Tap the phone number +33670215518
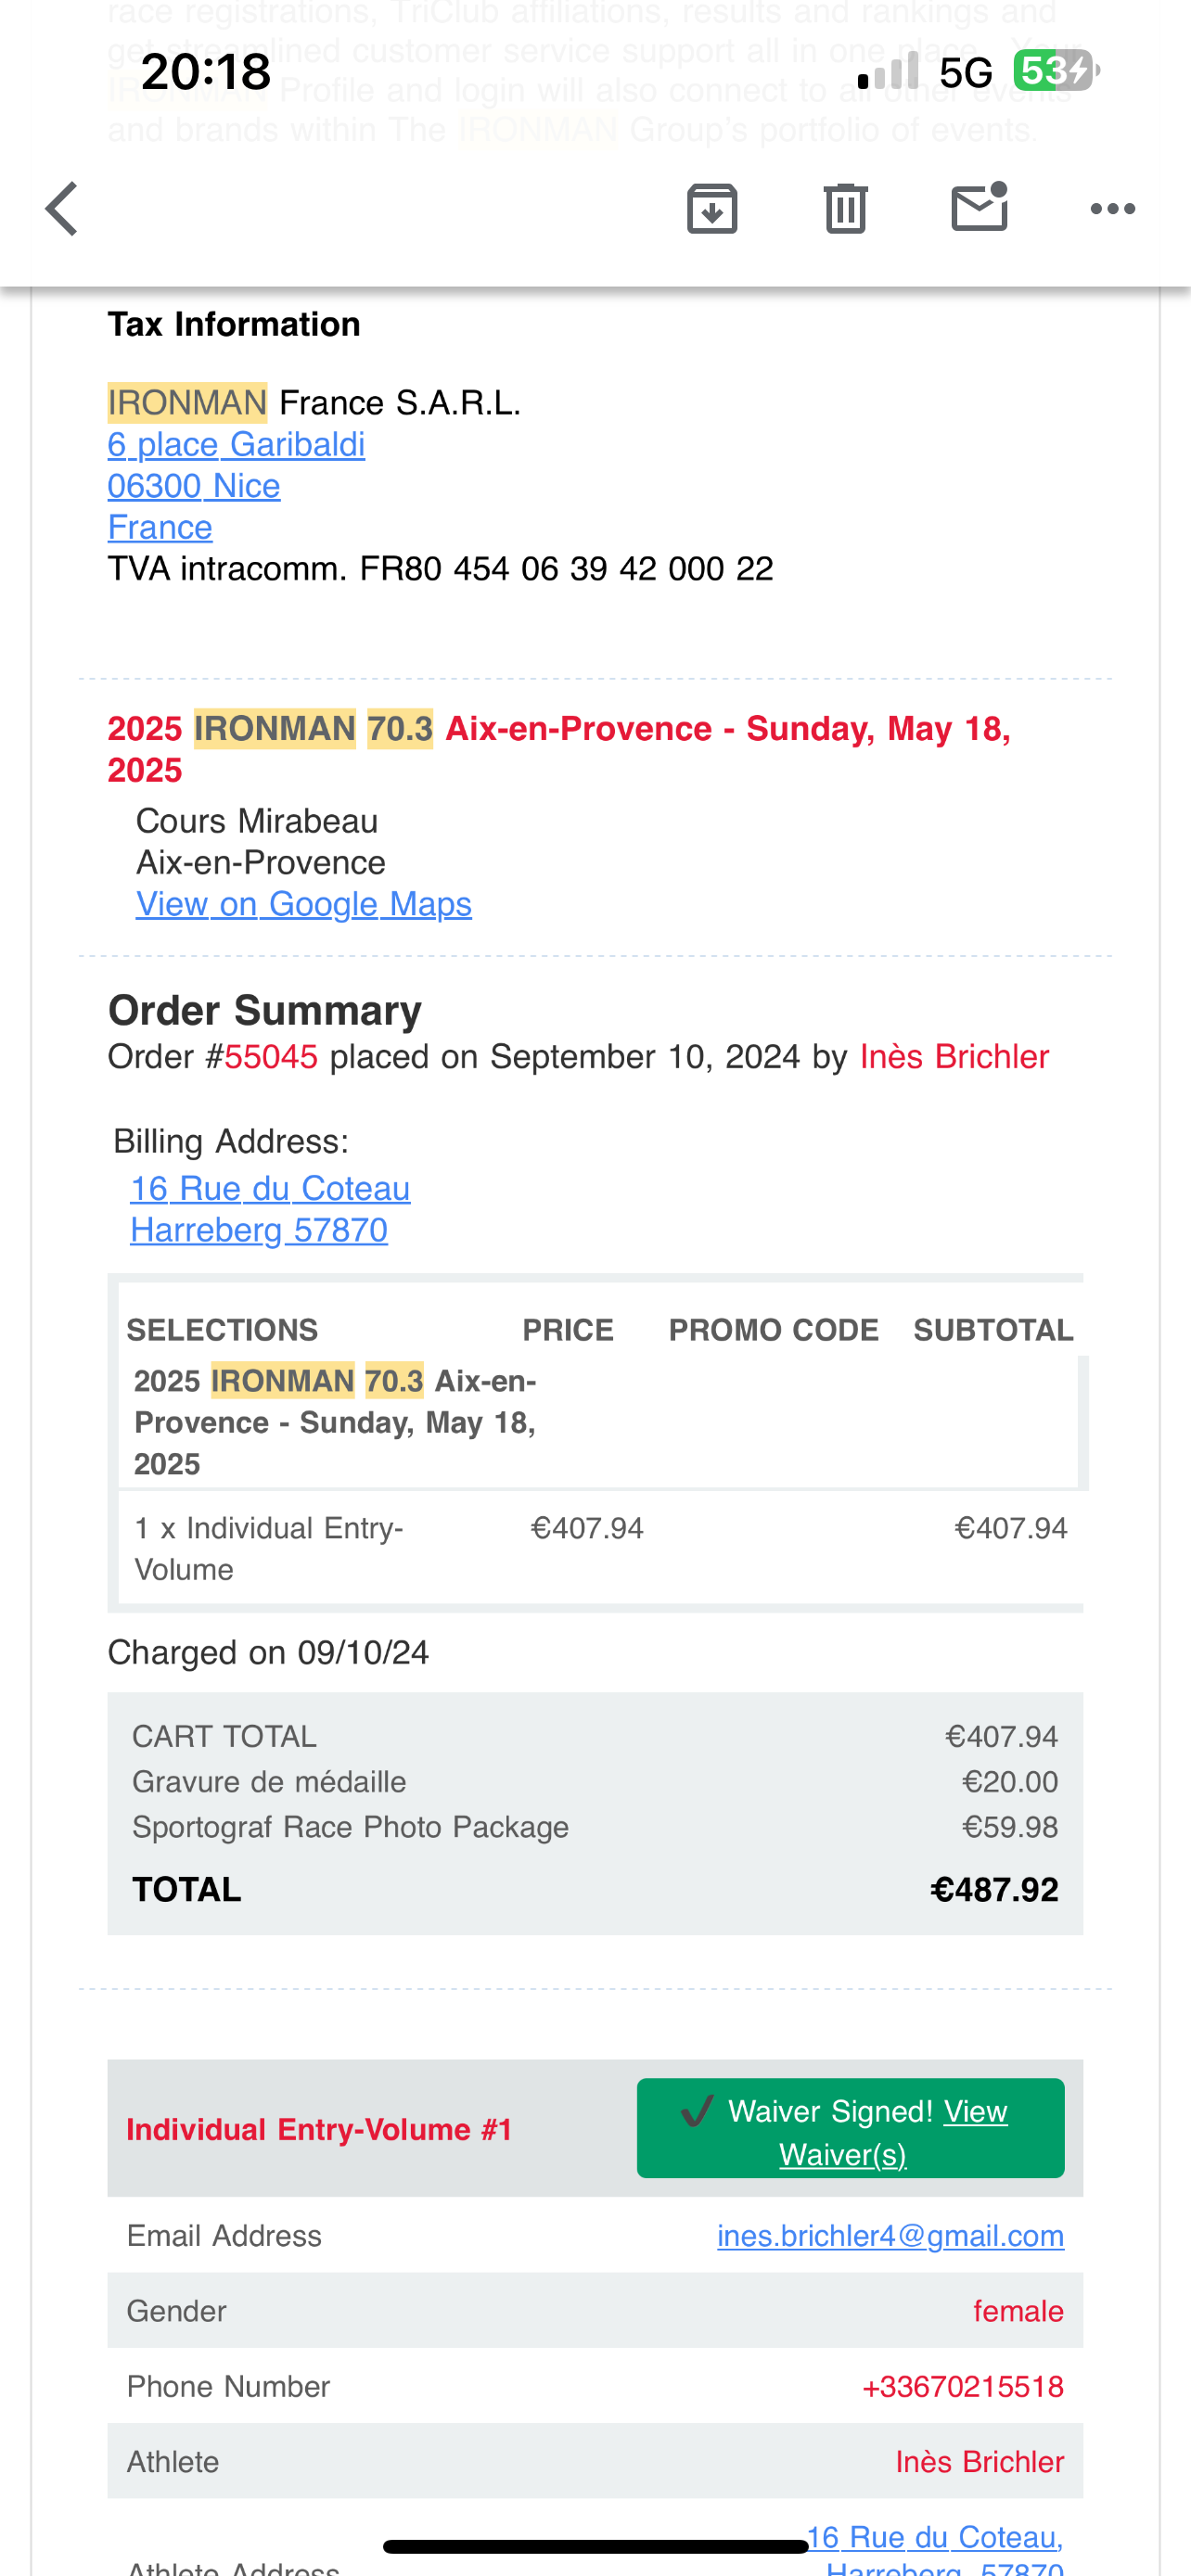This screenshot has width=1191, height=2576. click(963, 2387)
